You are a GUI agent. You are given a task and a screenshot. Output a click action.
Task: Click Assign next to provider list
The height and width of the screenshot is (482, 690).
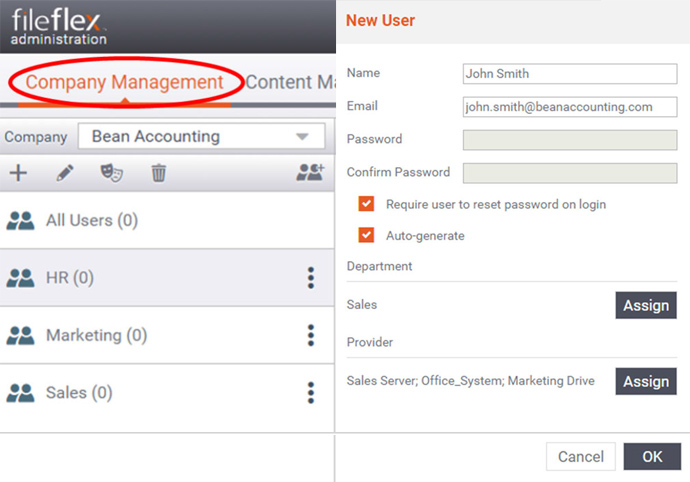pos(646,381)
